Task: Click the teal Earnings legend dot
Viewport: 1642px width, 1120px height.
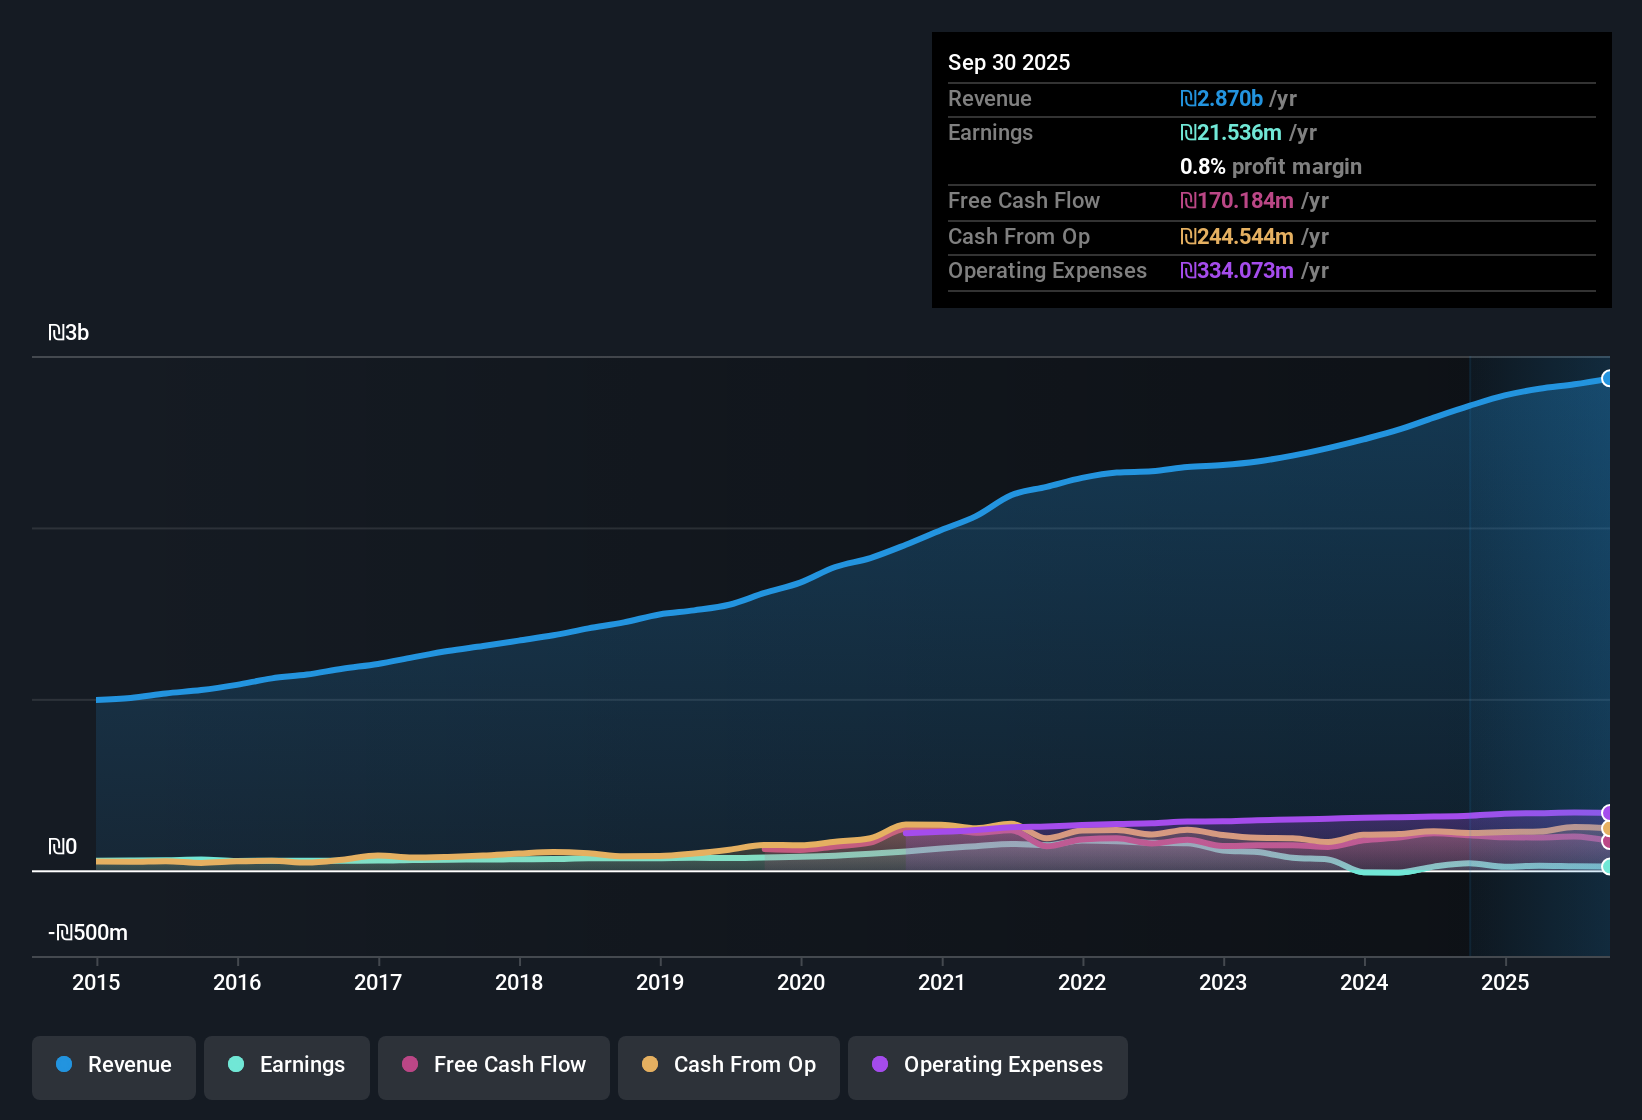Action: (236, 1064)
